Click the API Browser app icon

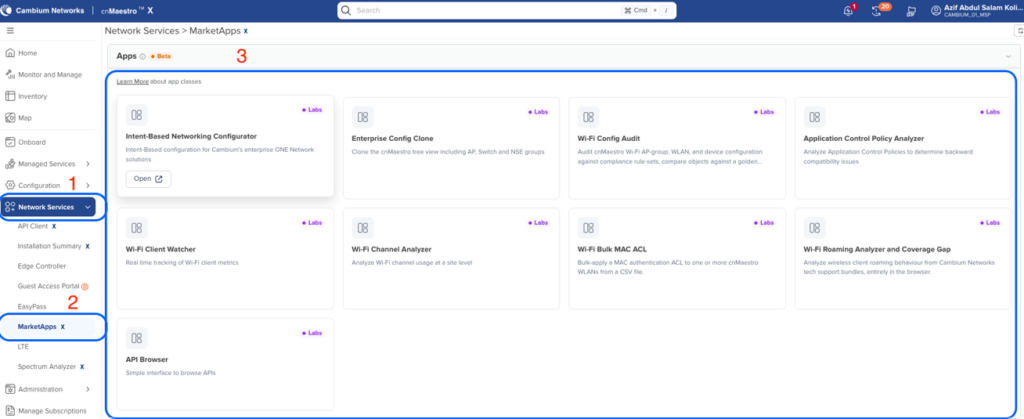click(x=136, y=338)
